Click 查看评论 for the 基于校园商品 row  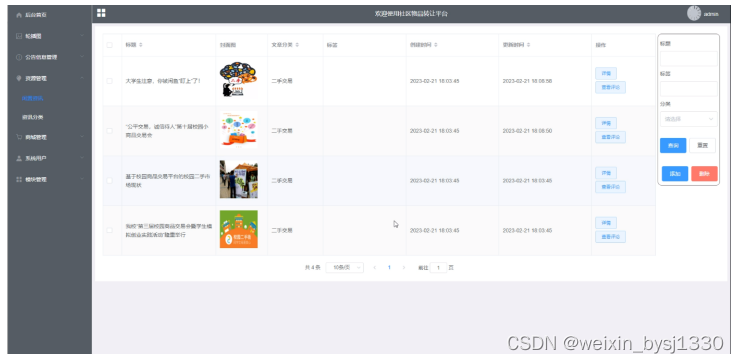610,187
